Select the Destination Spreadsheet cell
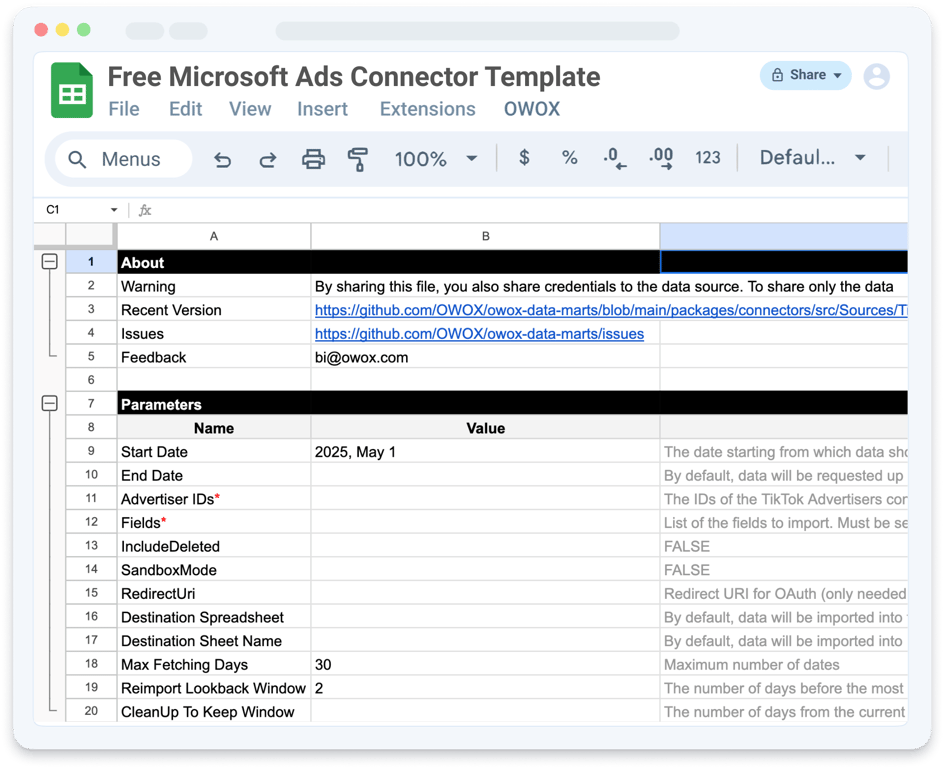 tap(214, 617)
